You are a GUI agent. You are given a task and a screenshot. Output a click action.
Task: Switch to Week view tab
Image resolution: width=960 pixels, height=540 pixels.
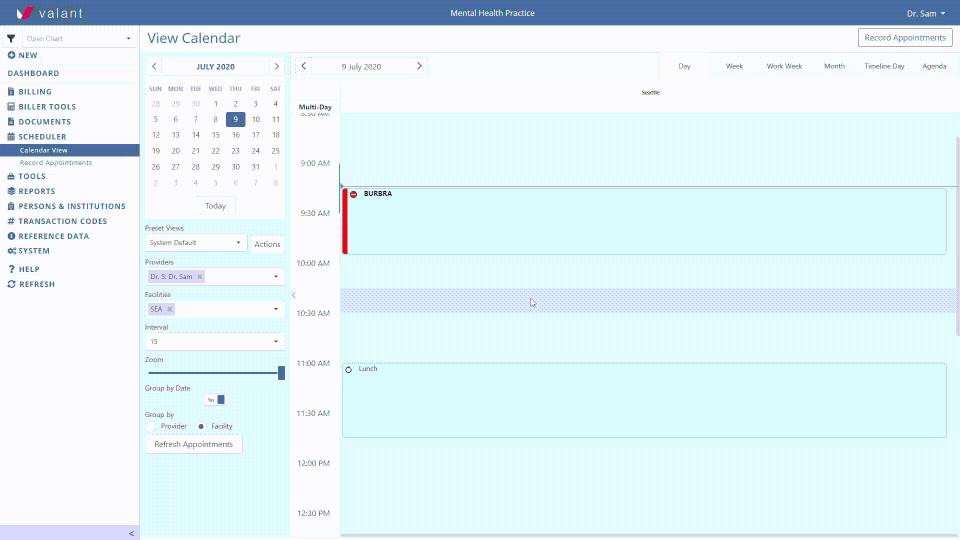[734, 66]
